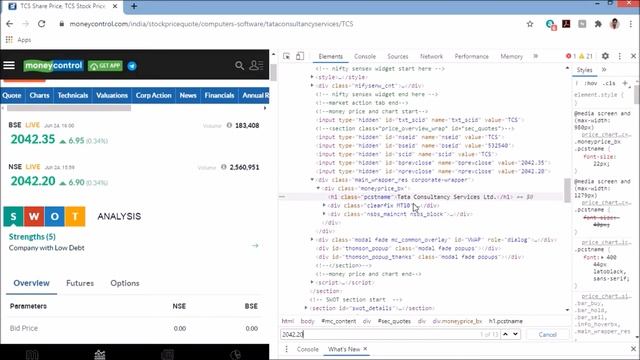Add new style rule plus icon
This screenshot has height=360, width=640.
(625, 83)
